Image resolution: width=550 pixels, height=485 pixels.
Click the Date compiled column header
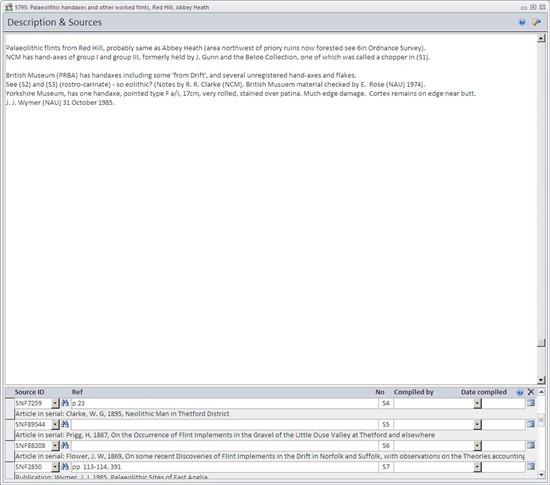pyautogui.click(x=484, y=392)
